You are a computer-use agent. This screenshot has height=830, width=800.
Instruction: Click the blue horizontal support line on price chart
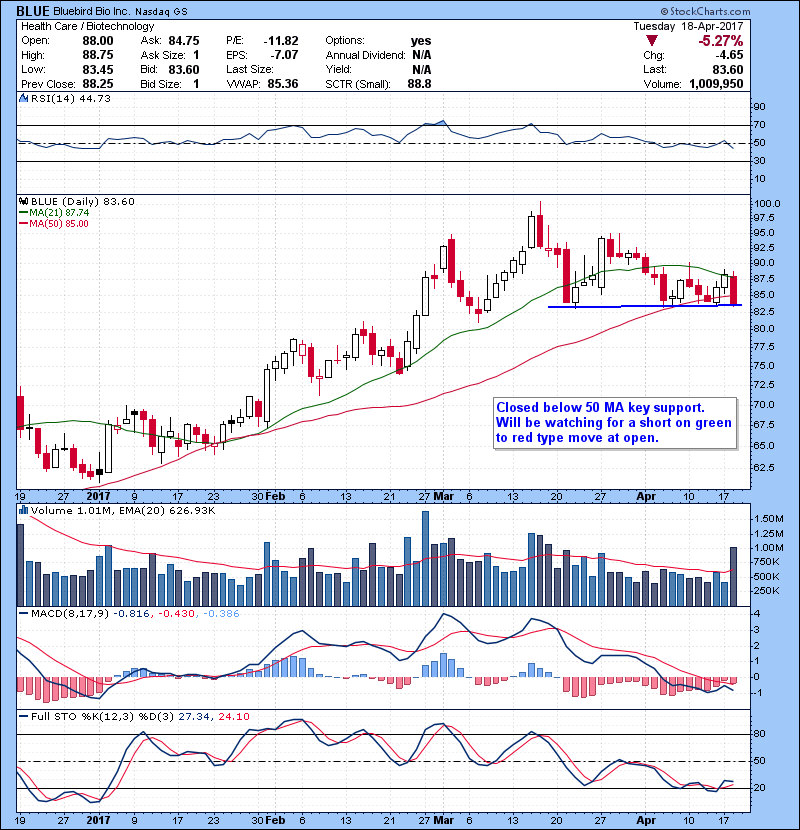point(644,306)
